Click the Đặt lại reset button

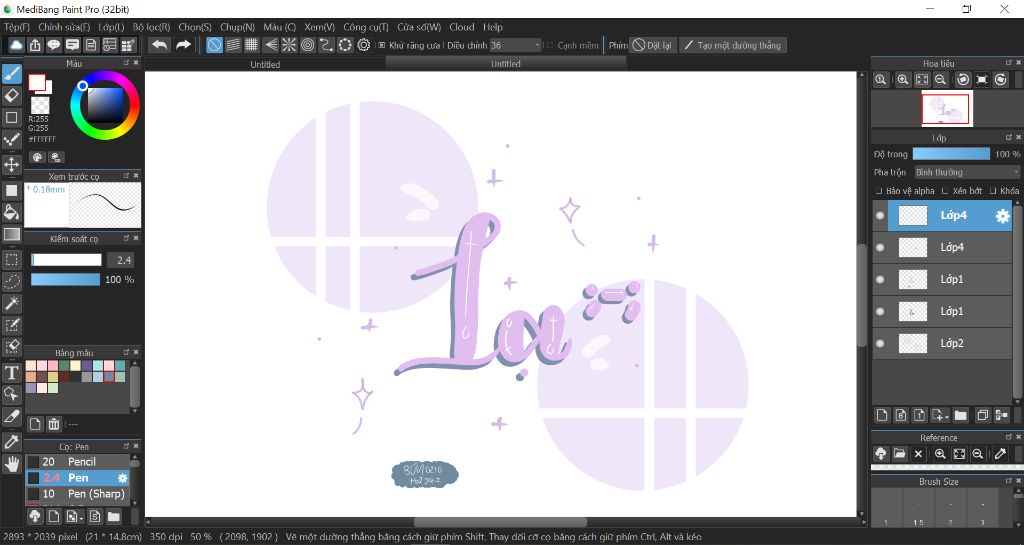click(652, 45)
